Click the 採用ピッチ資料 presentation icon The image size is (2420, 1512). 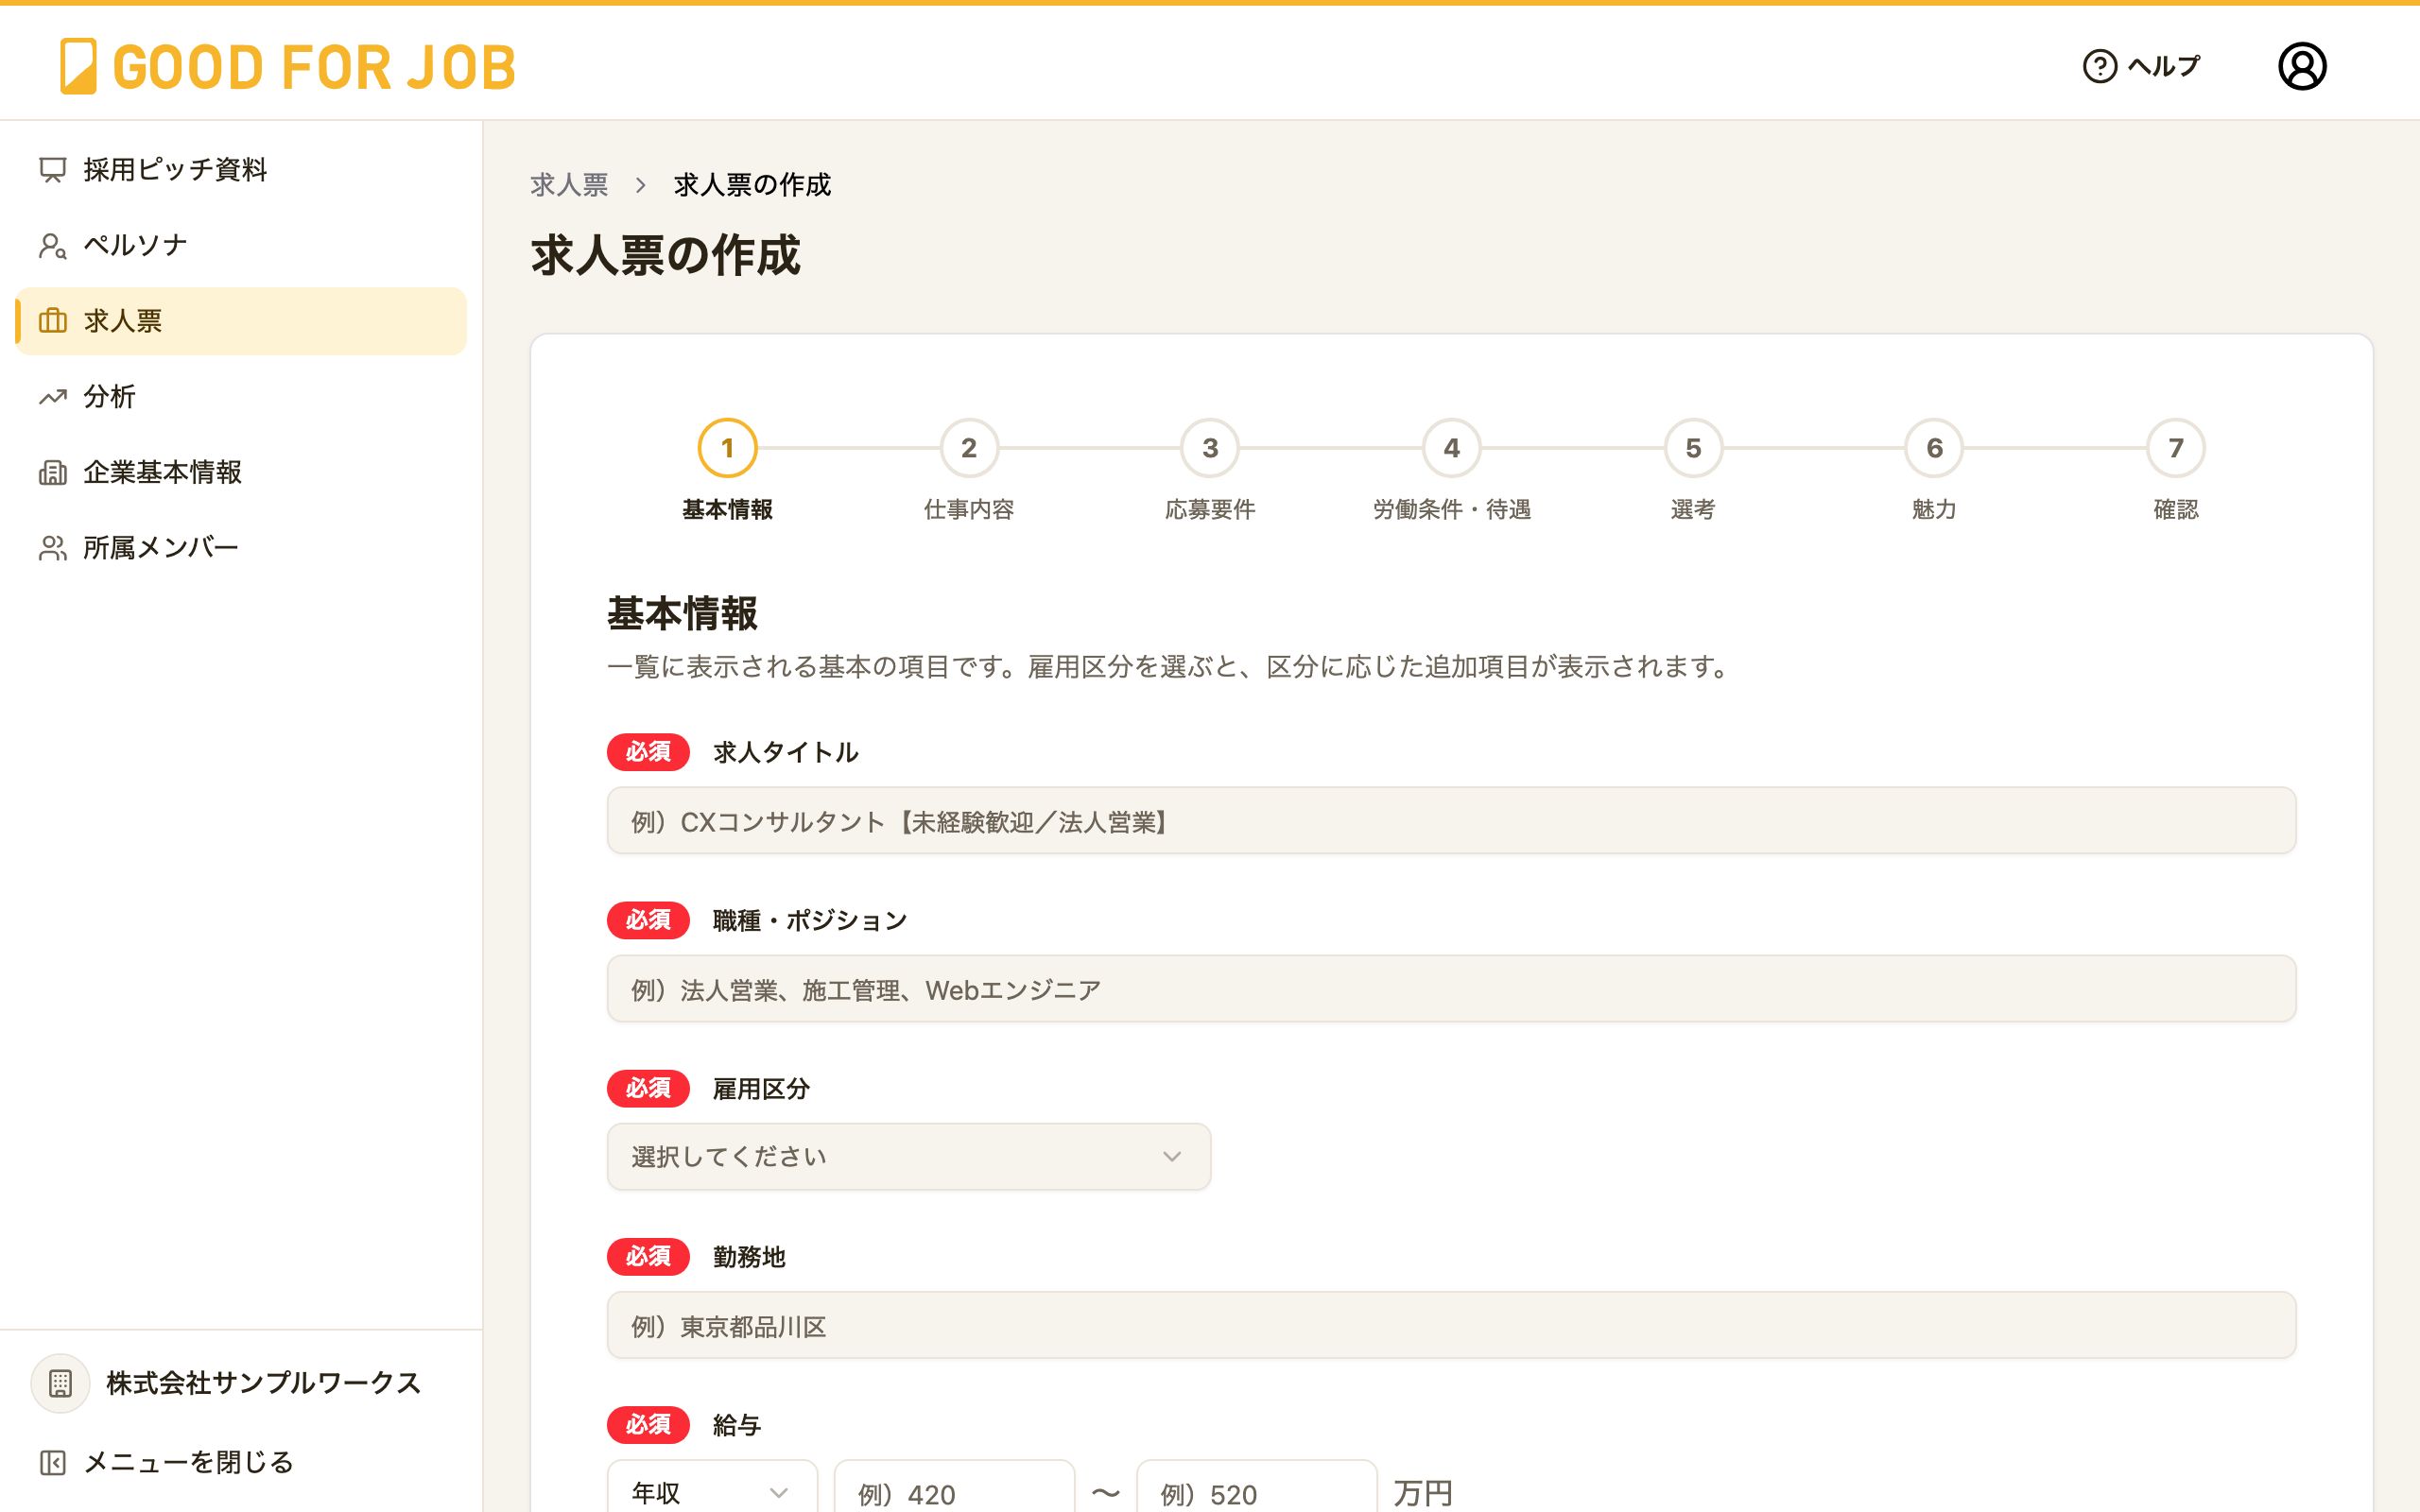53,170
